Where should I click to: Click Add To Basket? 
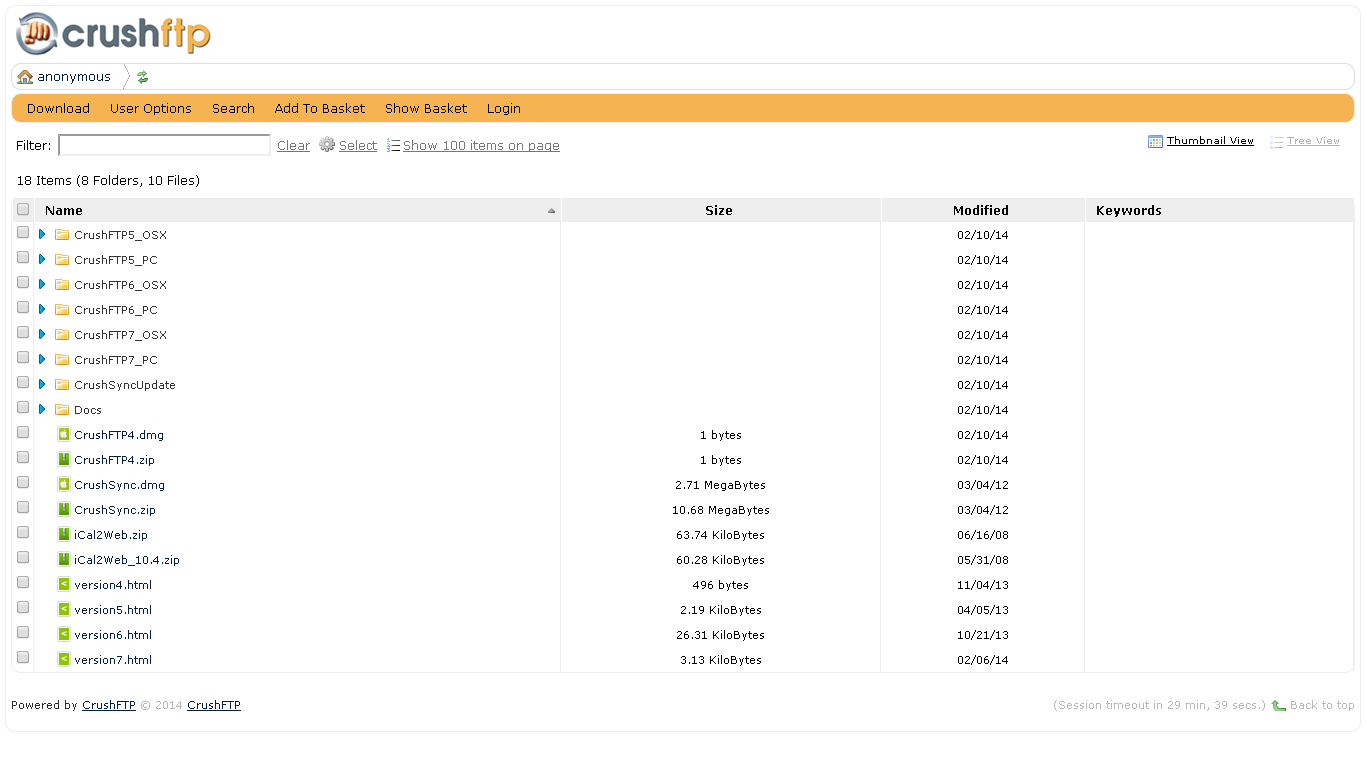click(x=320, y=108)
